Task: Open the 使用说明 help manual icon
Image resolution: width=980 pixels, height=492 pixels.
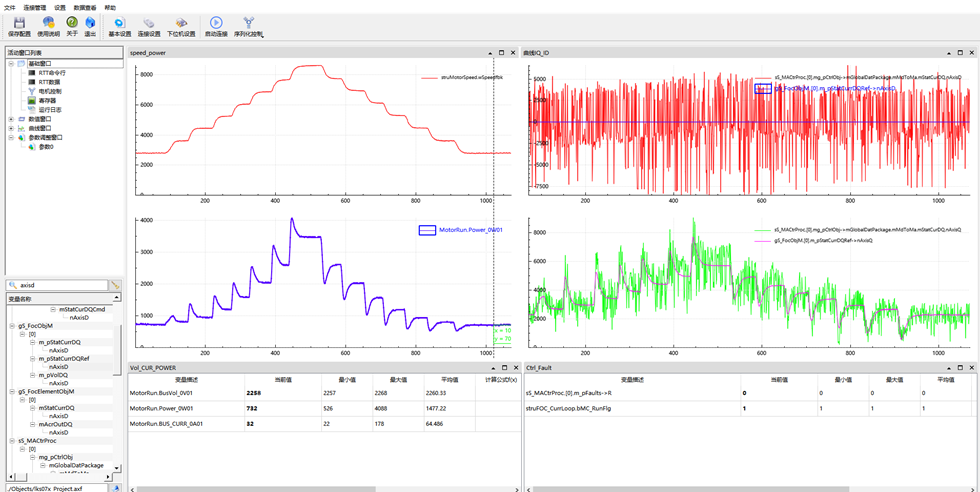Action: coord(48,22)
